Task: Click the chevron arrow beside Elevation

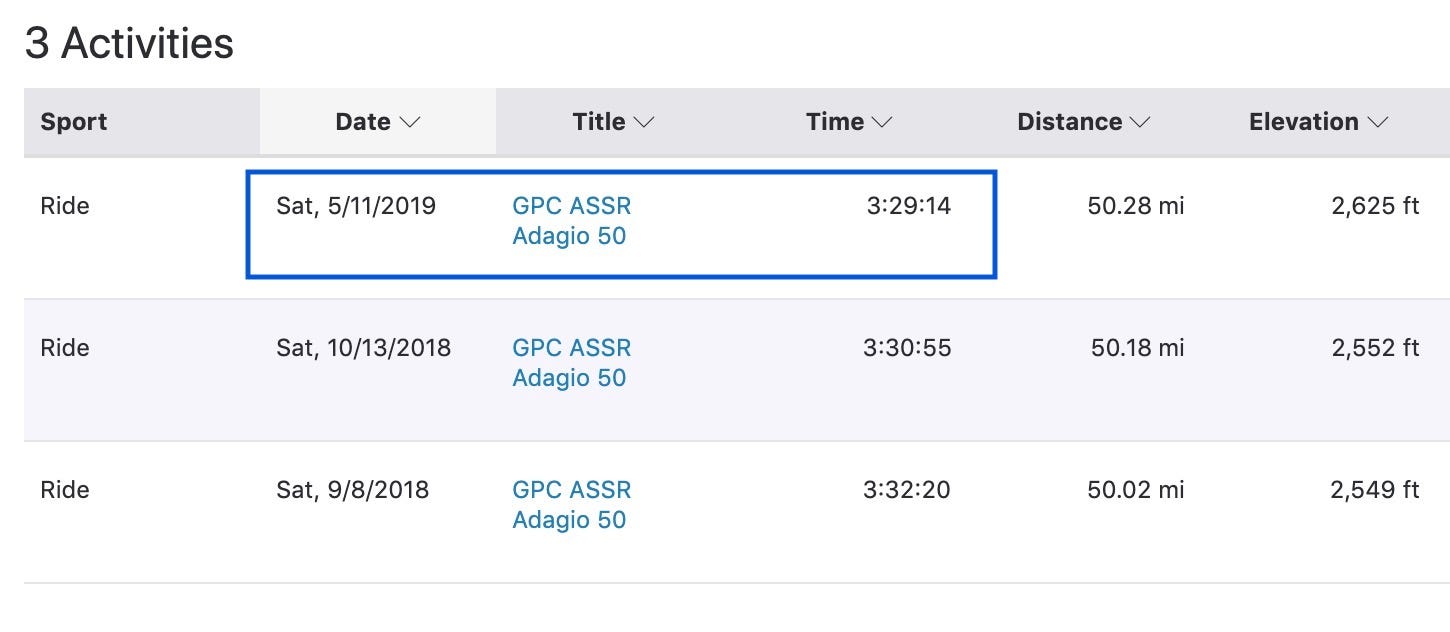Action: coord(1378,122)
